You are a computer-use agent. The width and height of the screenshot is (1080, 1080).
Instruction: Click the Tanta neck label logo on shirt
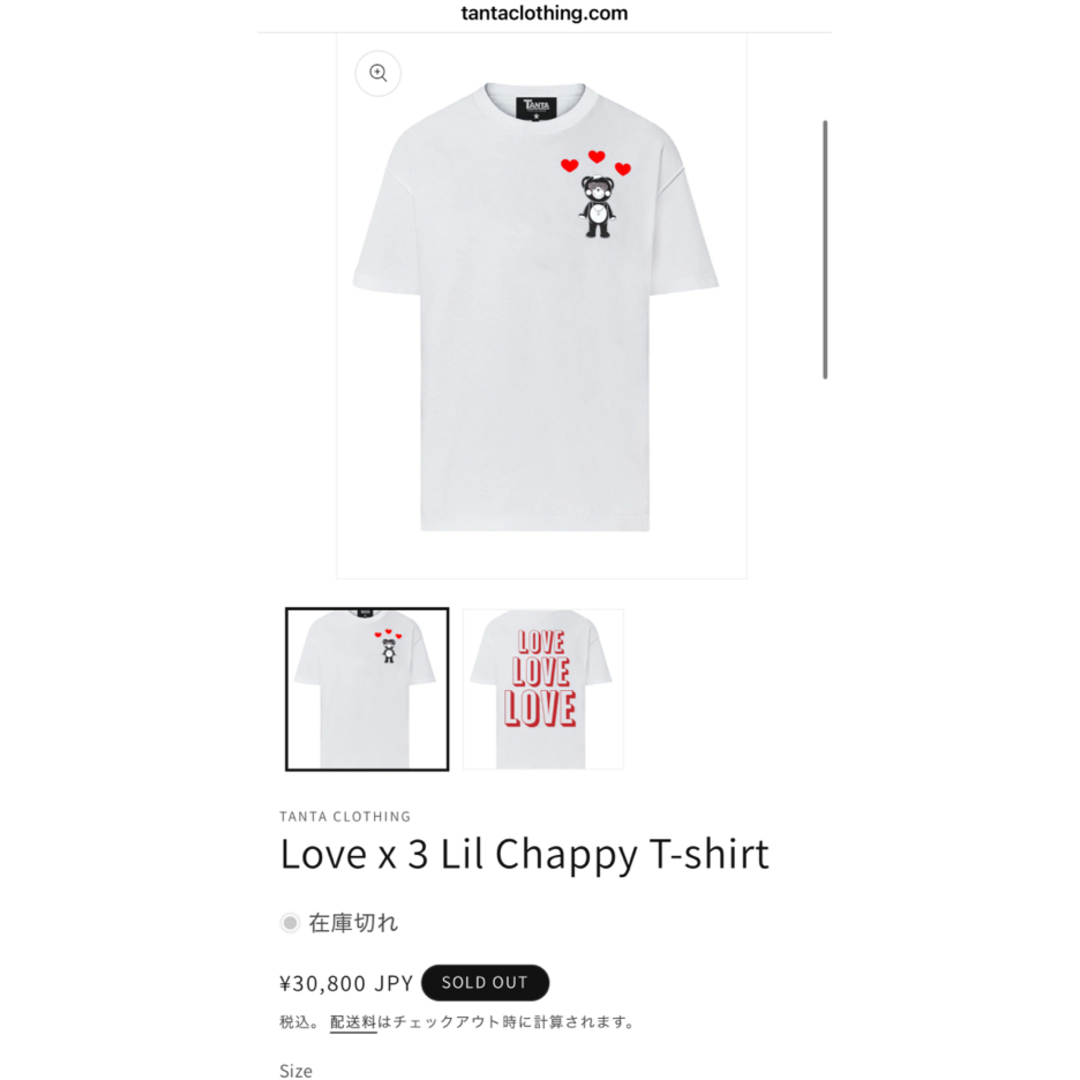(536, 108)
